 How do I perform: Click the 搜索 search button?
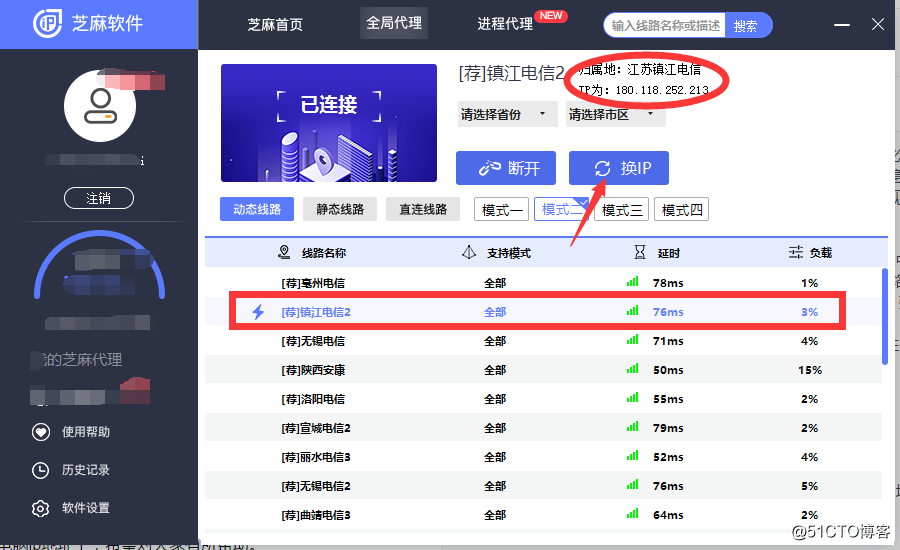coord(746,25)
